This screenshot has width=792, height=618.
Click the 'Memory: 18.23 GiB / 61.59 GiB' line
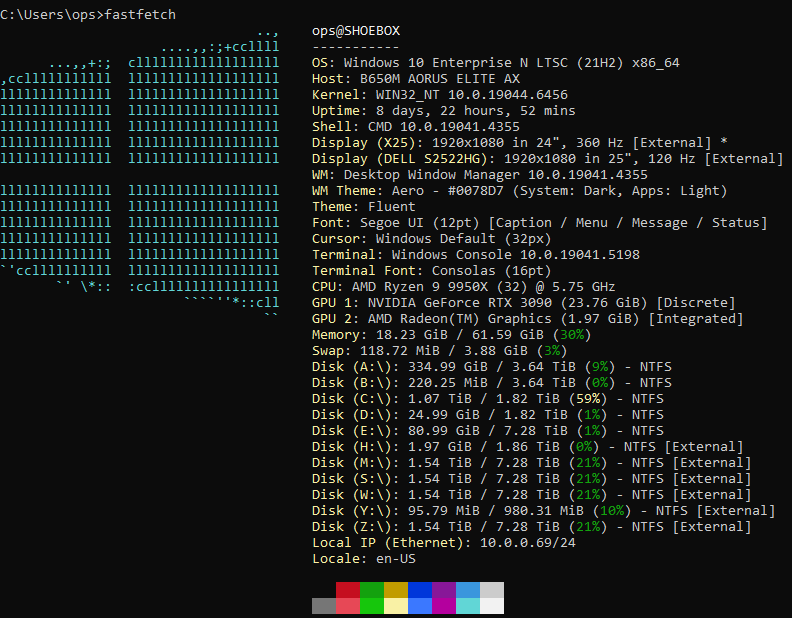pyautogui.click(x=452, y=335)
